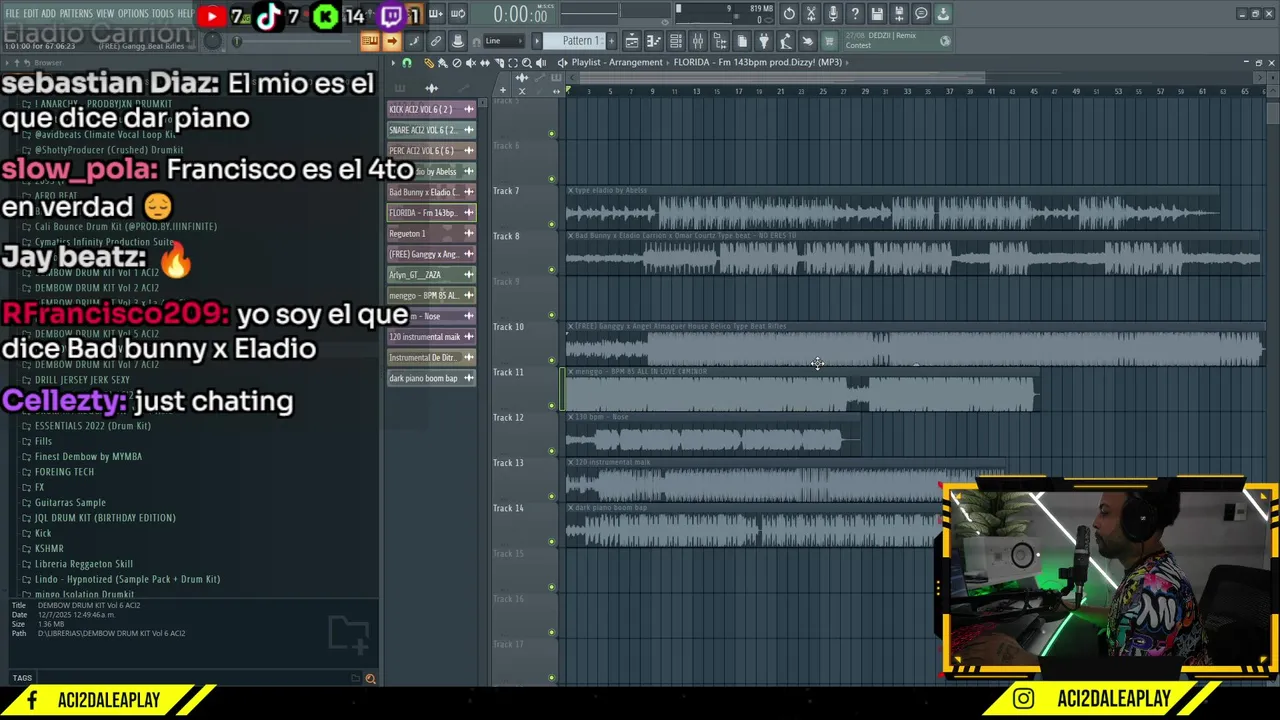
Task: Select the pencil draw tool in playlist
Action: point(429,62)
